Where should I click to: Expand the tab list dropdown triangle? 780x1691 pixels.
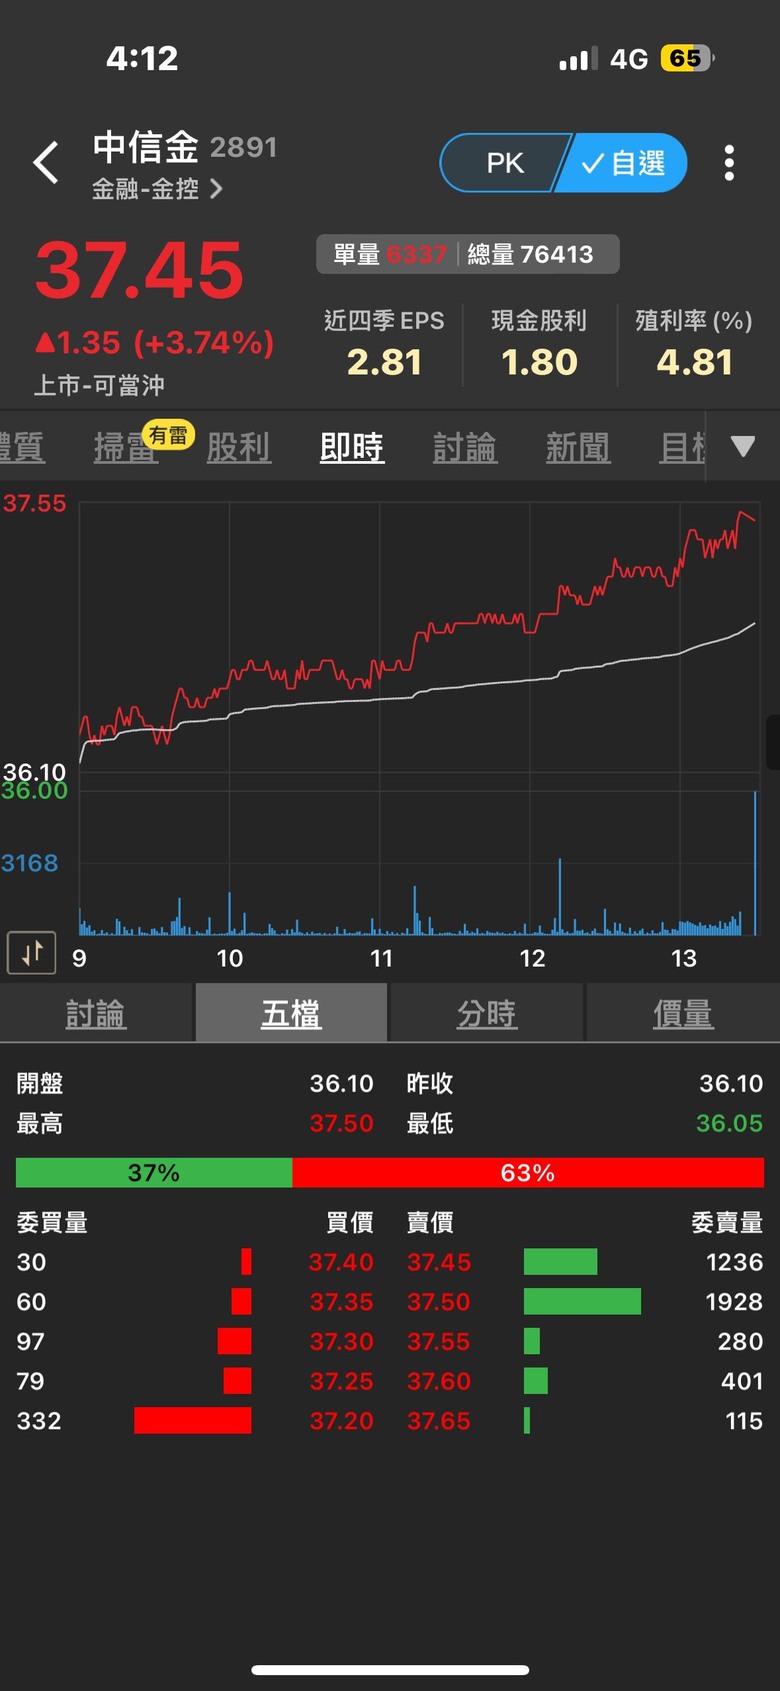coord(743,447)
